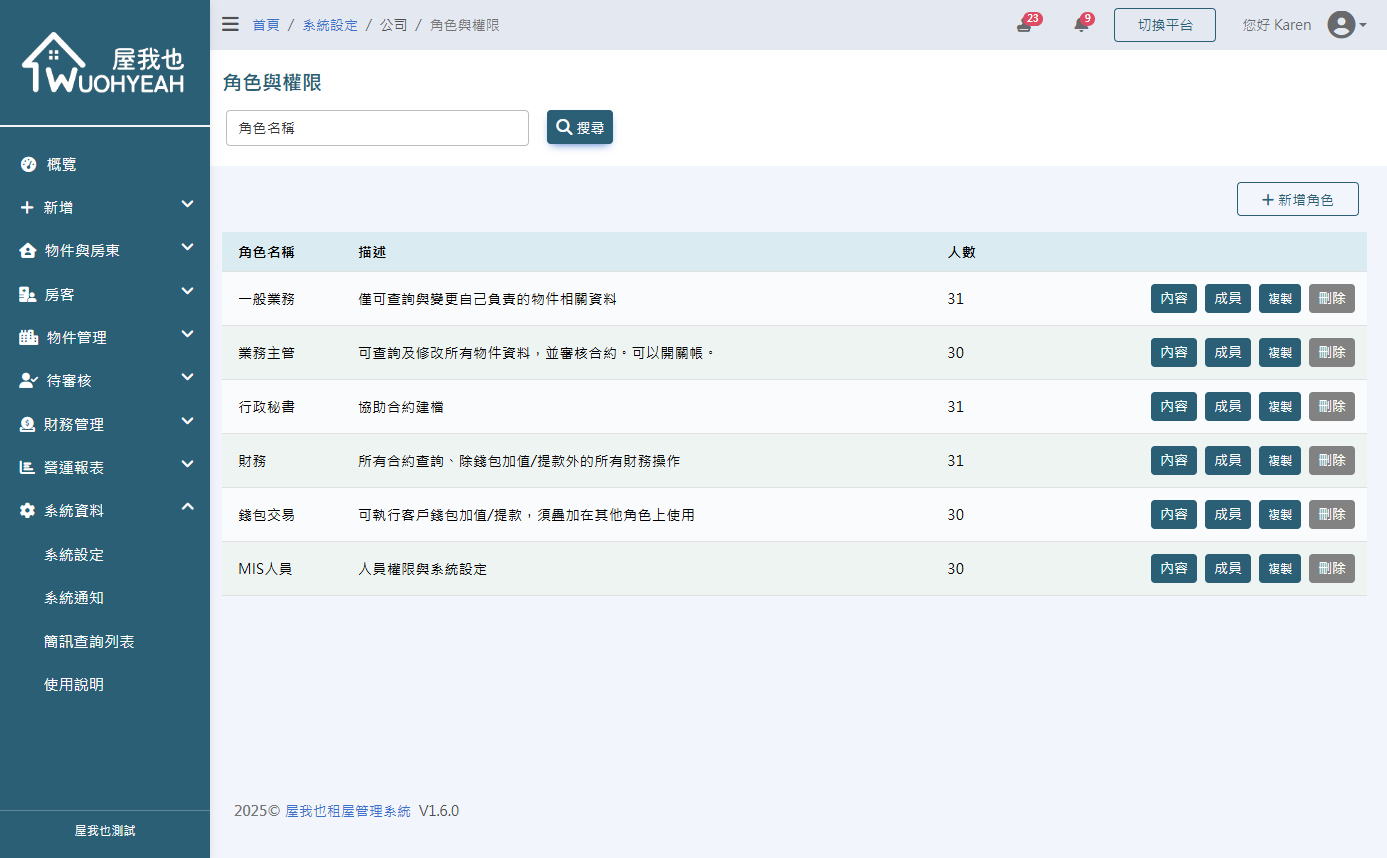Click the gear icon beside 系統資料
The width and height of the screenshot is (1387, 858).
[27, 510]
